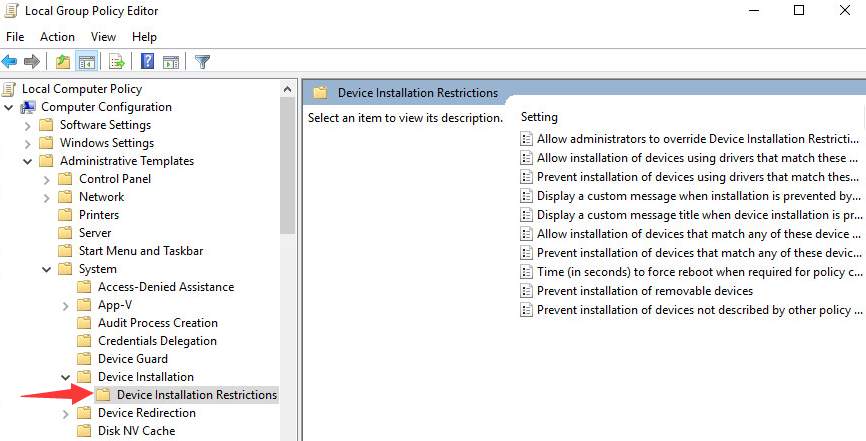The width and height of the screenshot is (866, 441).
Task: Click the tree pane vertical scrollbar thumb
Action: (x=287, y=165)
